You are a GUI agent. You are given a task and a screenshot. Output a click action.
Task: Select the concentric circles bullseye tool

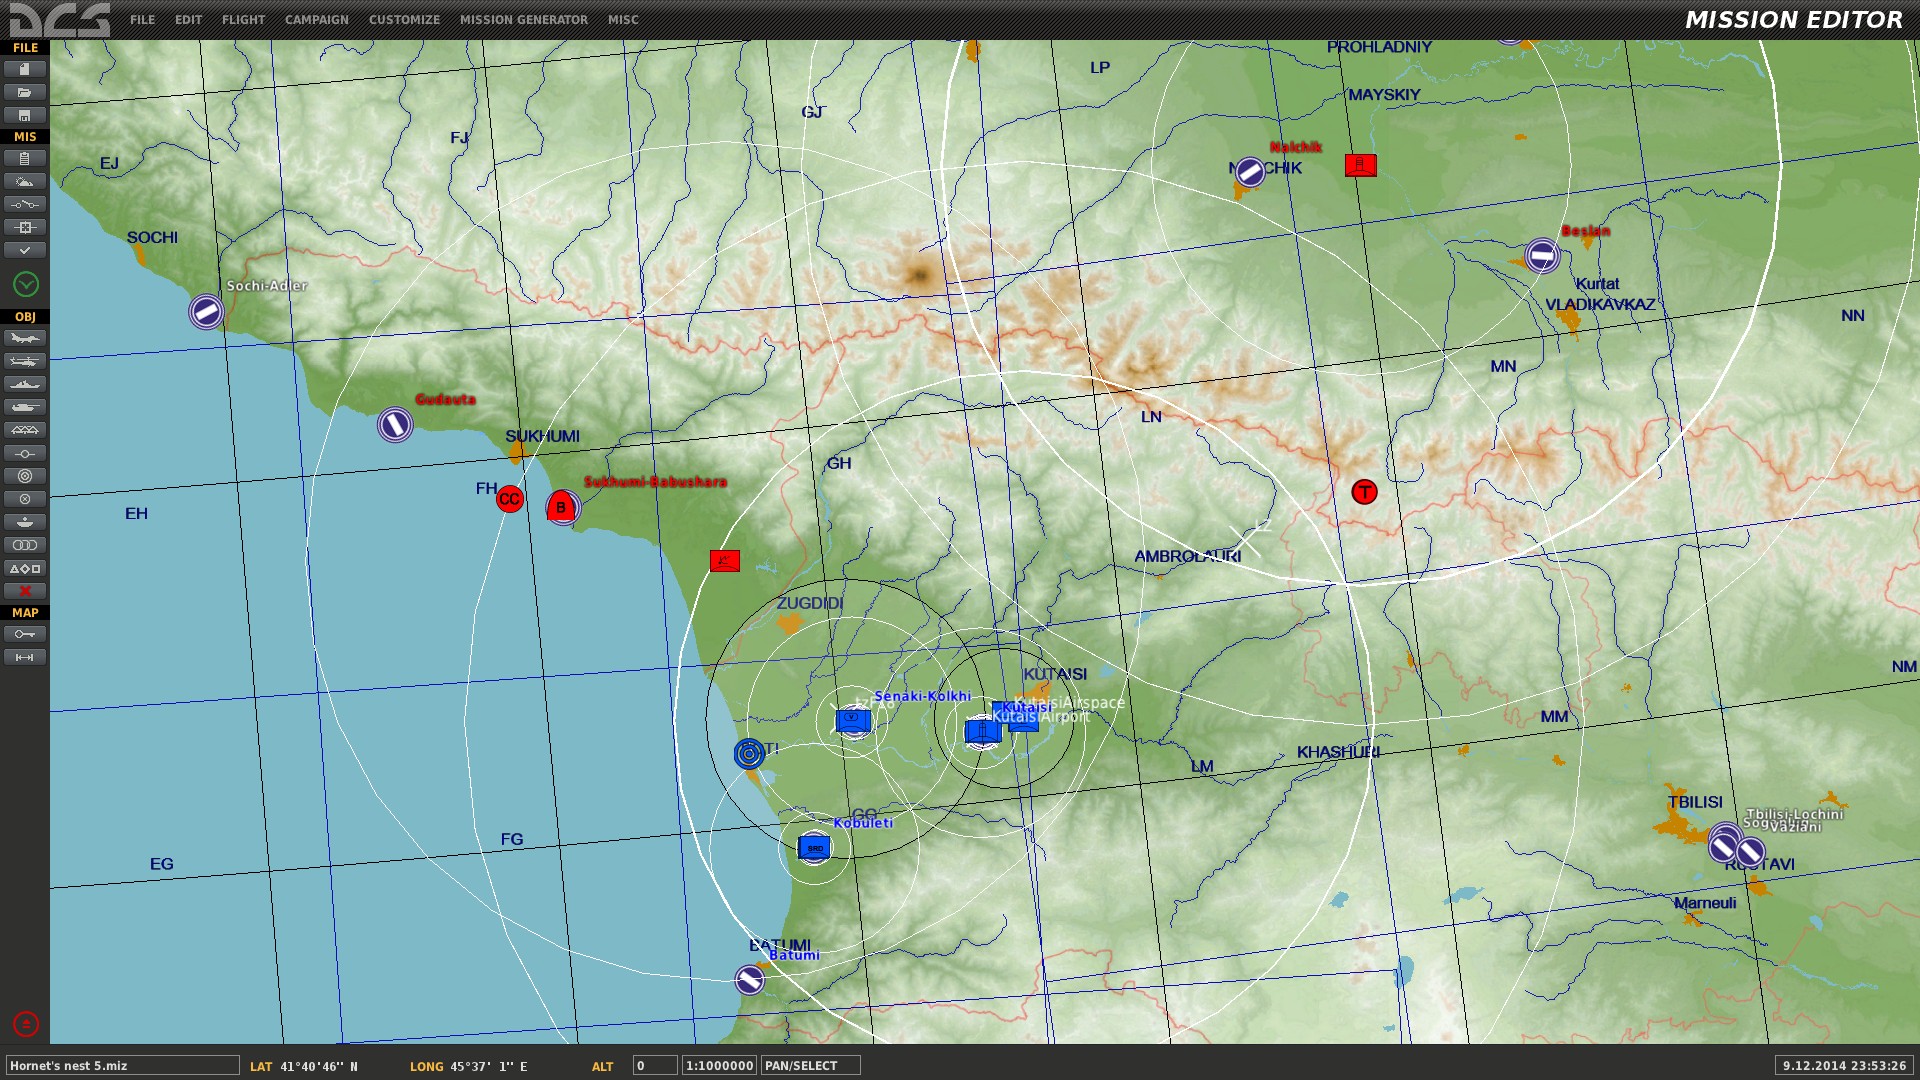tap(25, 476)
